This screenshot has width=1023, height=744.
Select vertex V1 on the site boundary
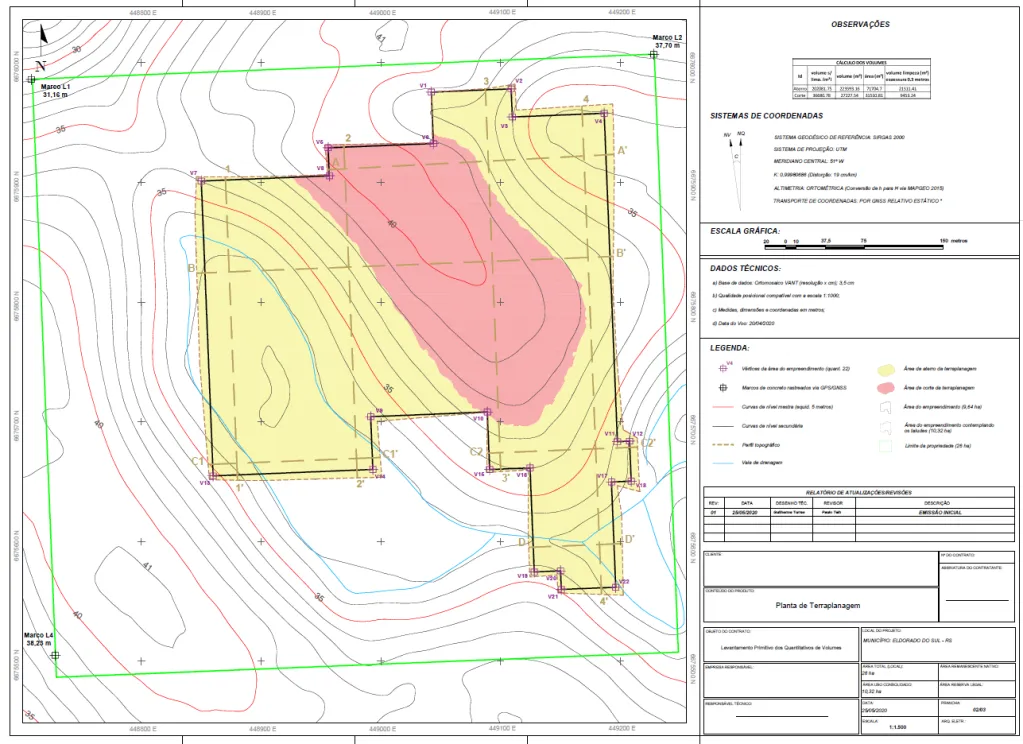[x=430, y=91]
